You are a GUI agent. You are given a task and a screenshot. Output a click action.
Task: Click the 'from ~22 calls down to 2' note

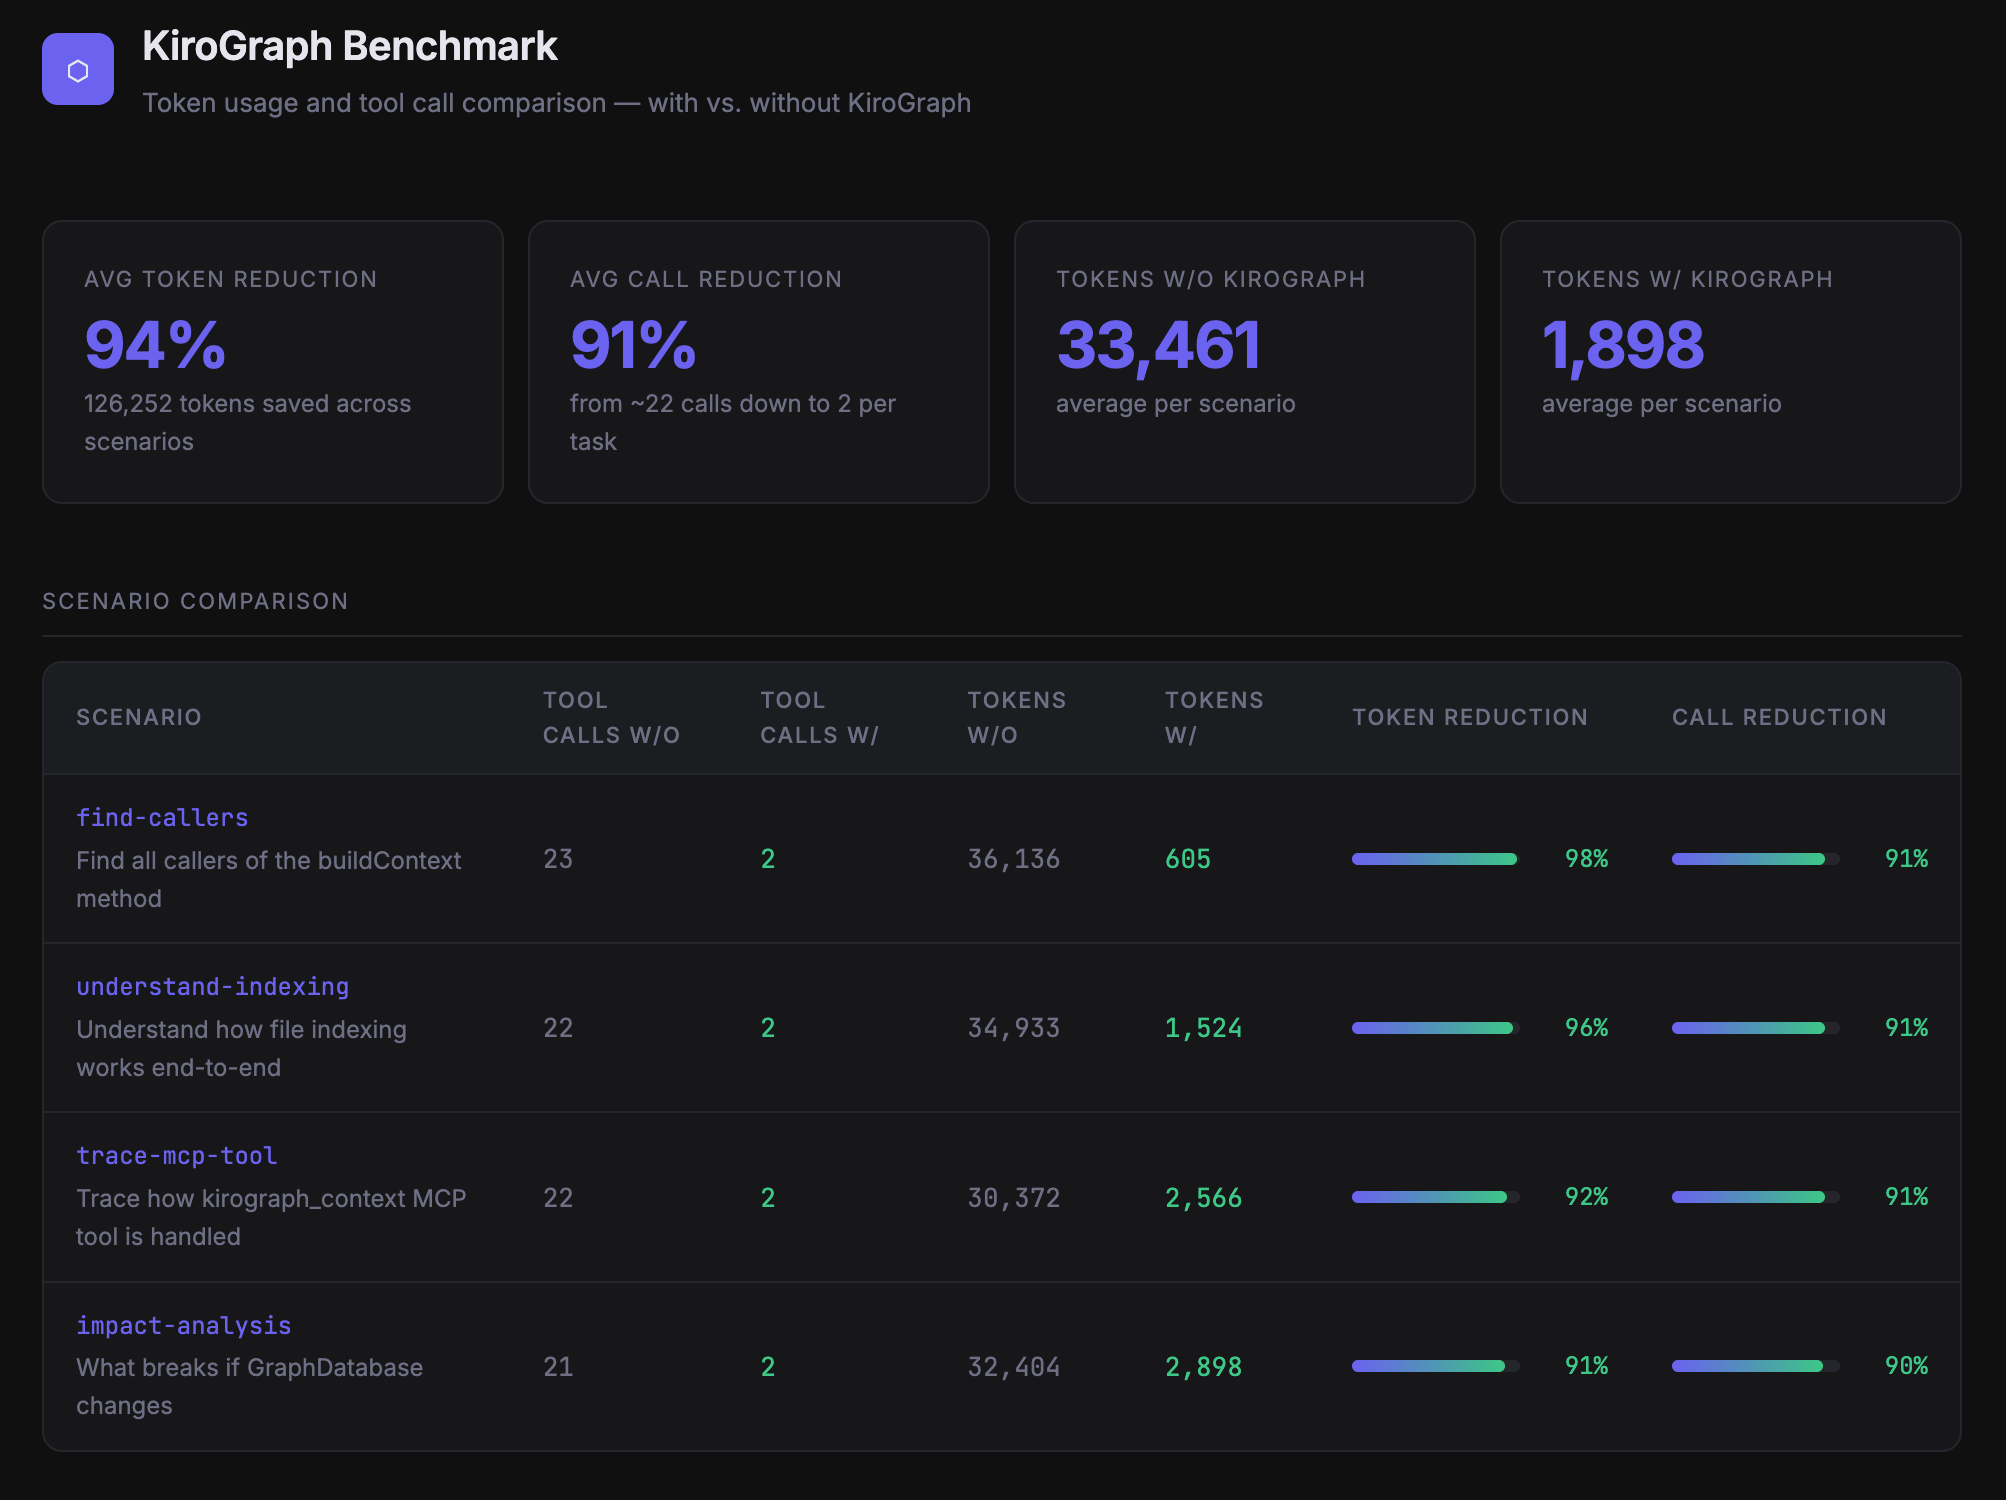(733, 422)
